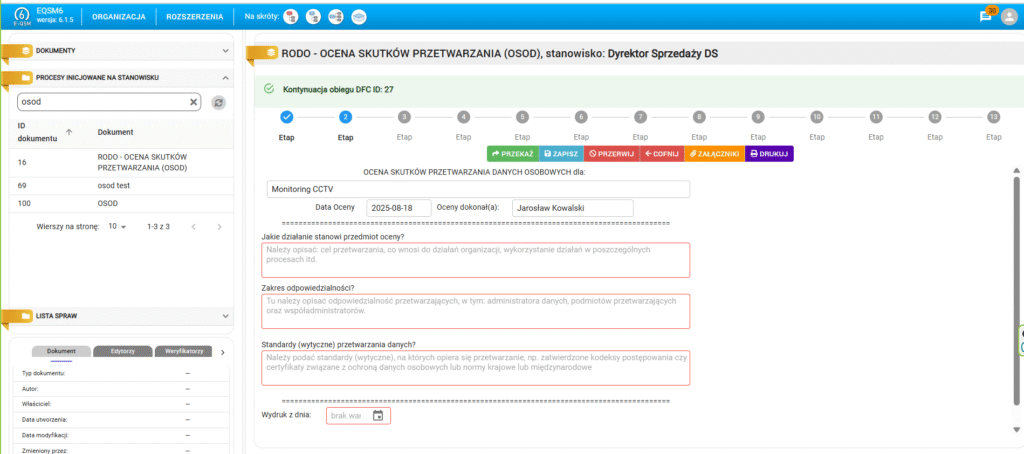1024x454 pixels.
Task: Sort by ID dokumentu using the arrow icon
Action: pyautogui.click(x=69, y=132)
